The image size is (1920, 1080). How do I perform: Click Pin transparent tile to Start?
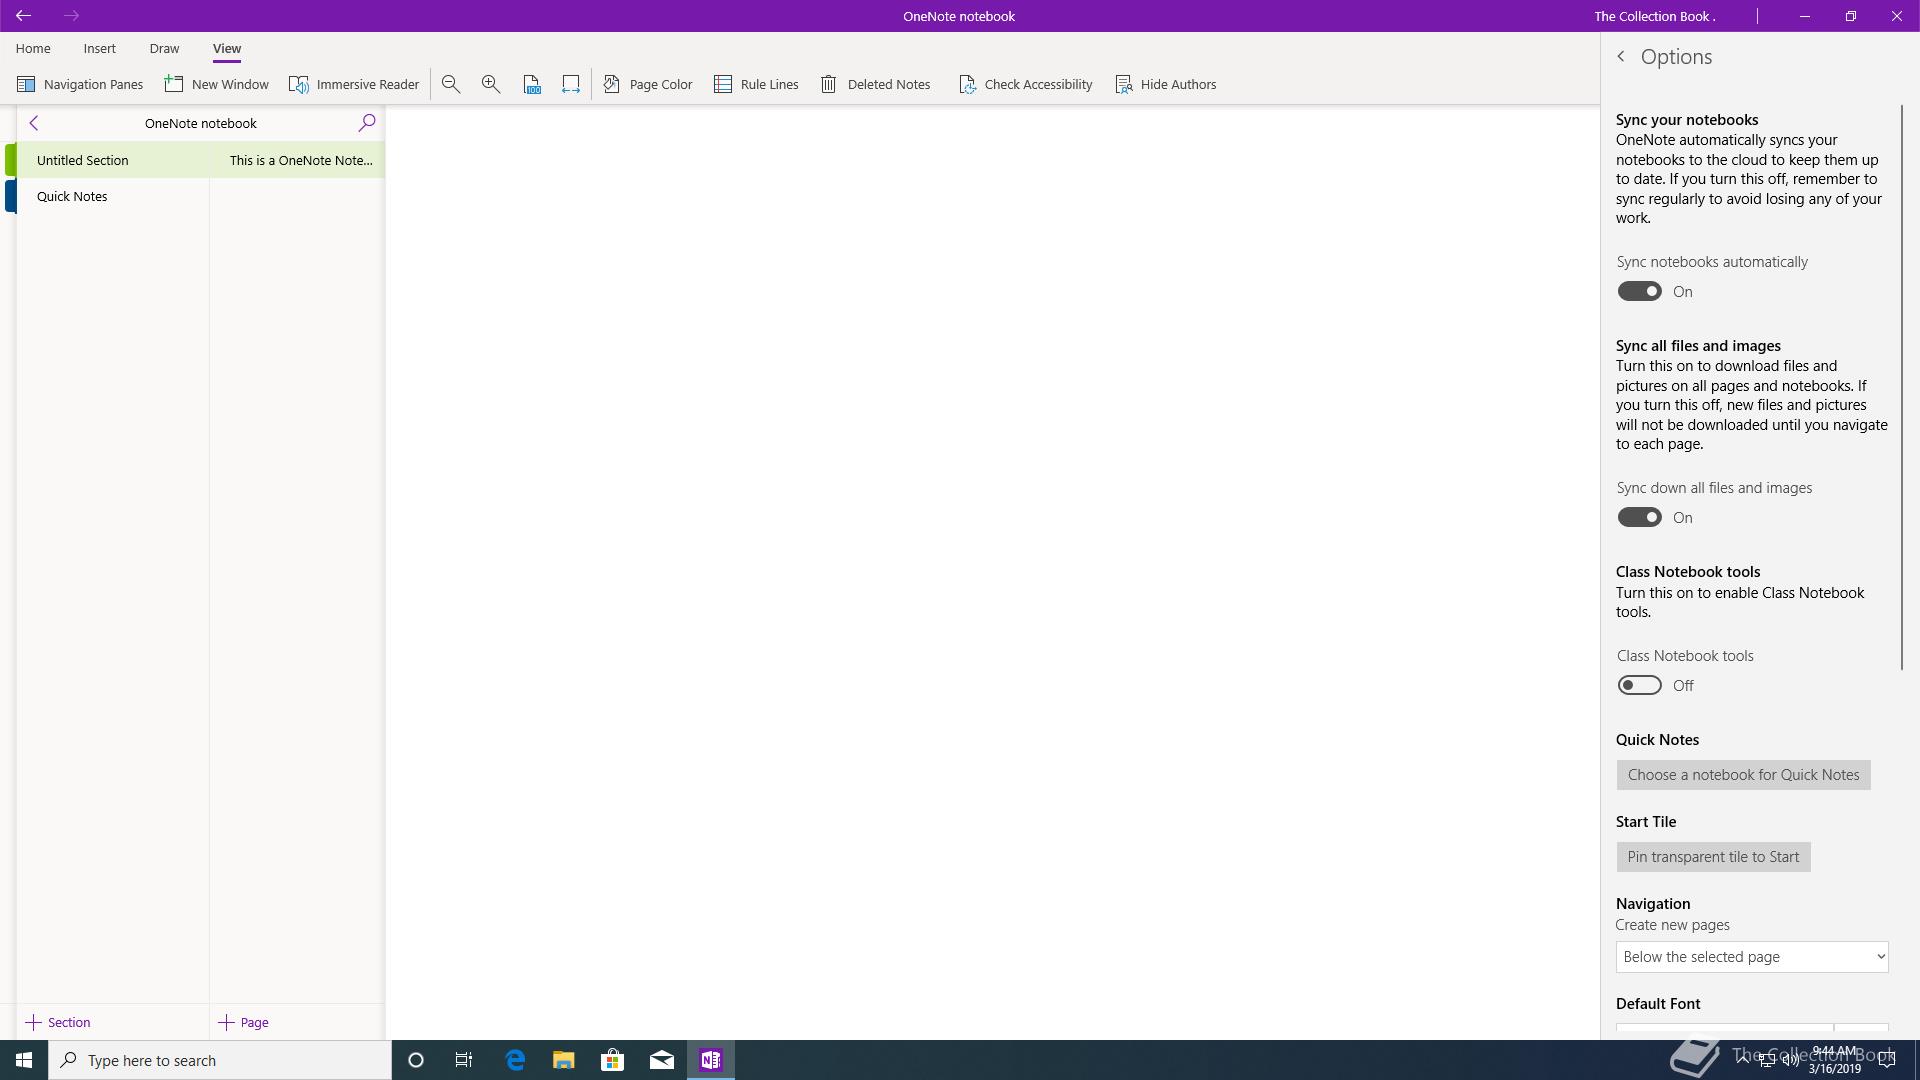click(1713, 857)
